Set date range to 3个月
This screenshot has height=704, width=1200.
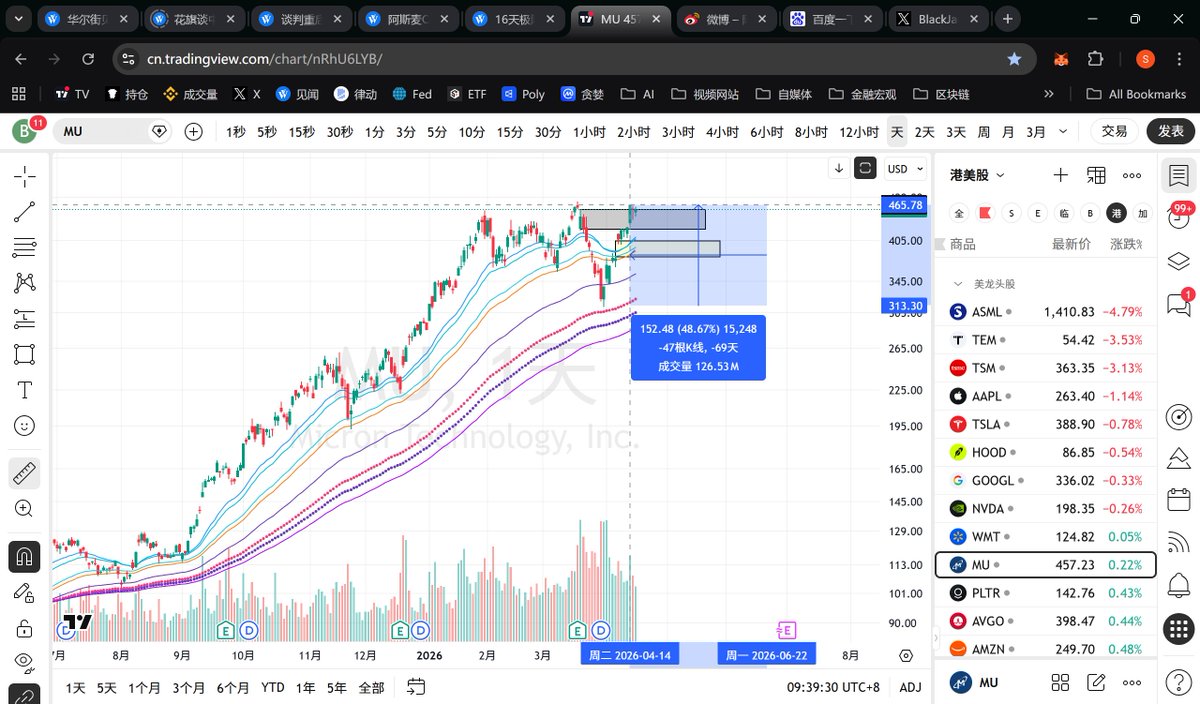188,687
